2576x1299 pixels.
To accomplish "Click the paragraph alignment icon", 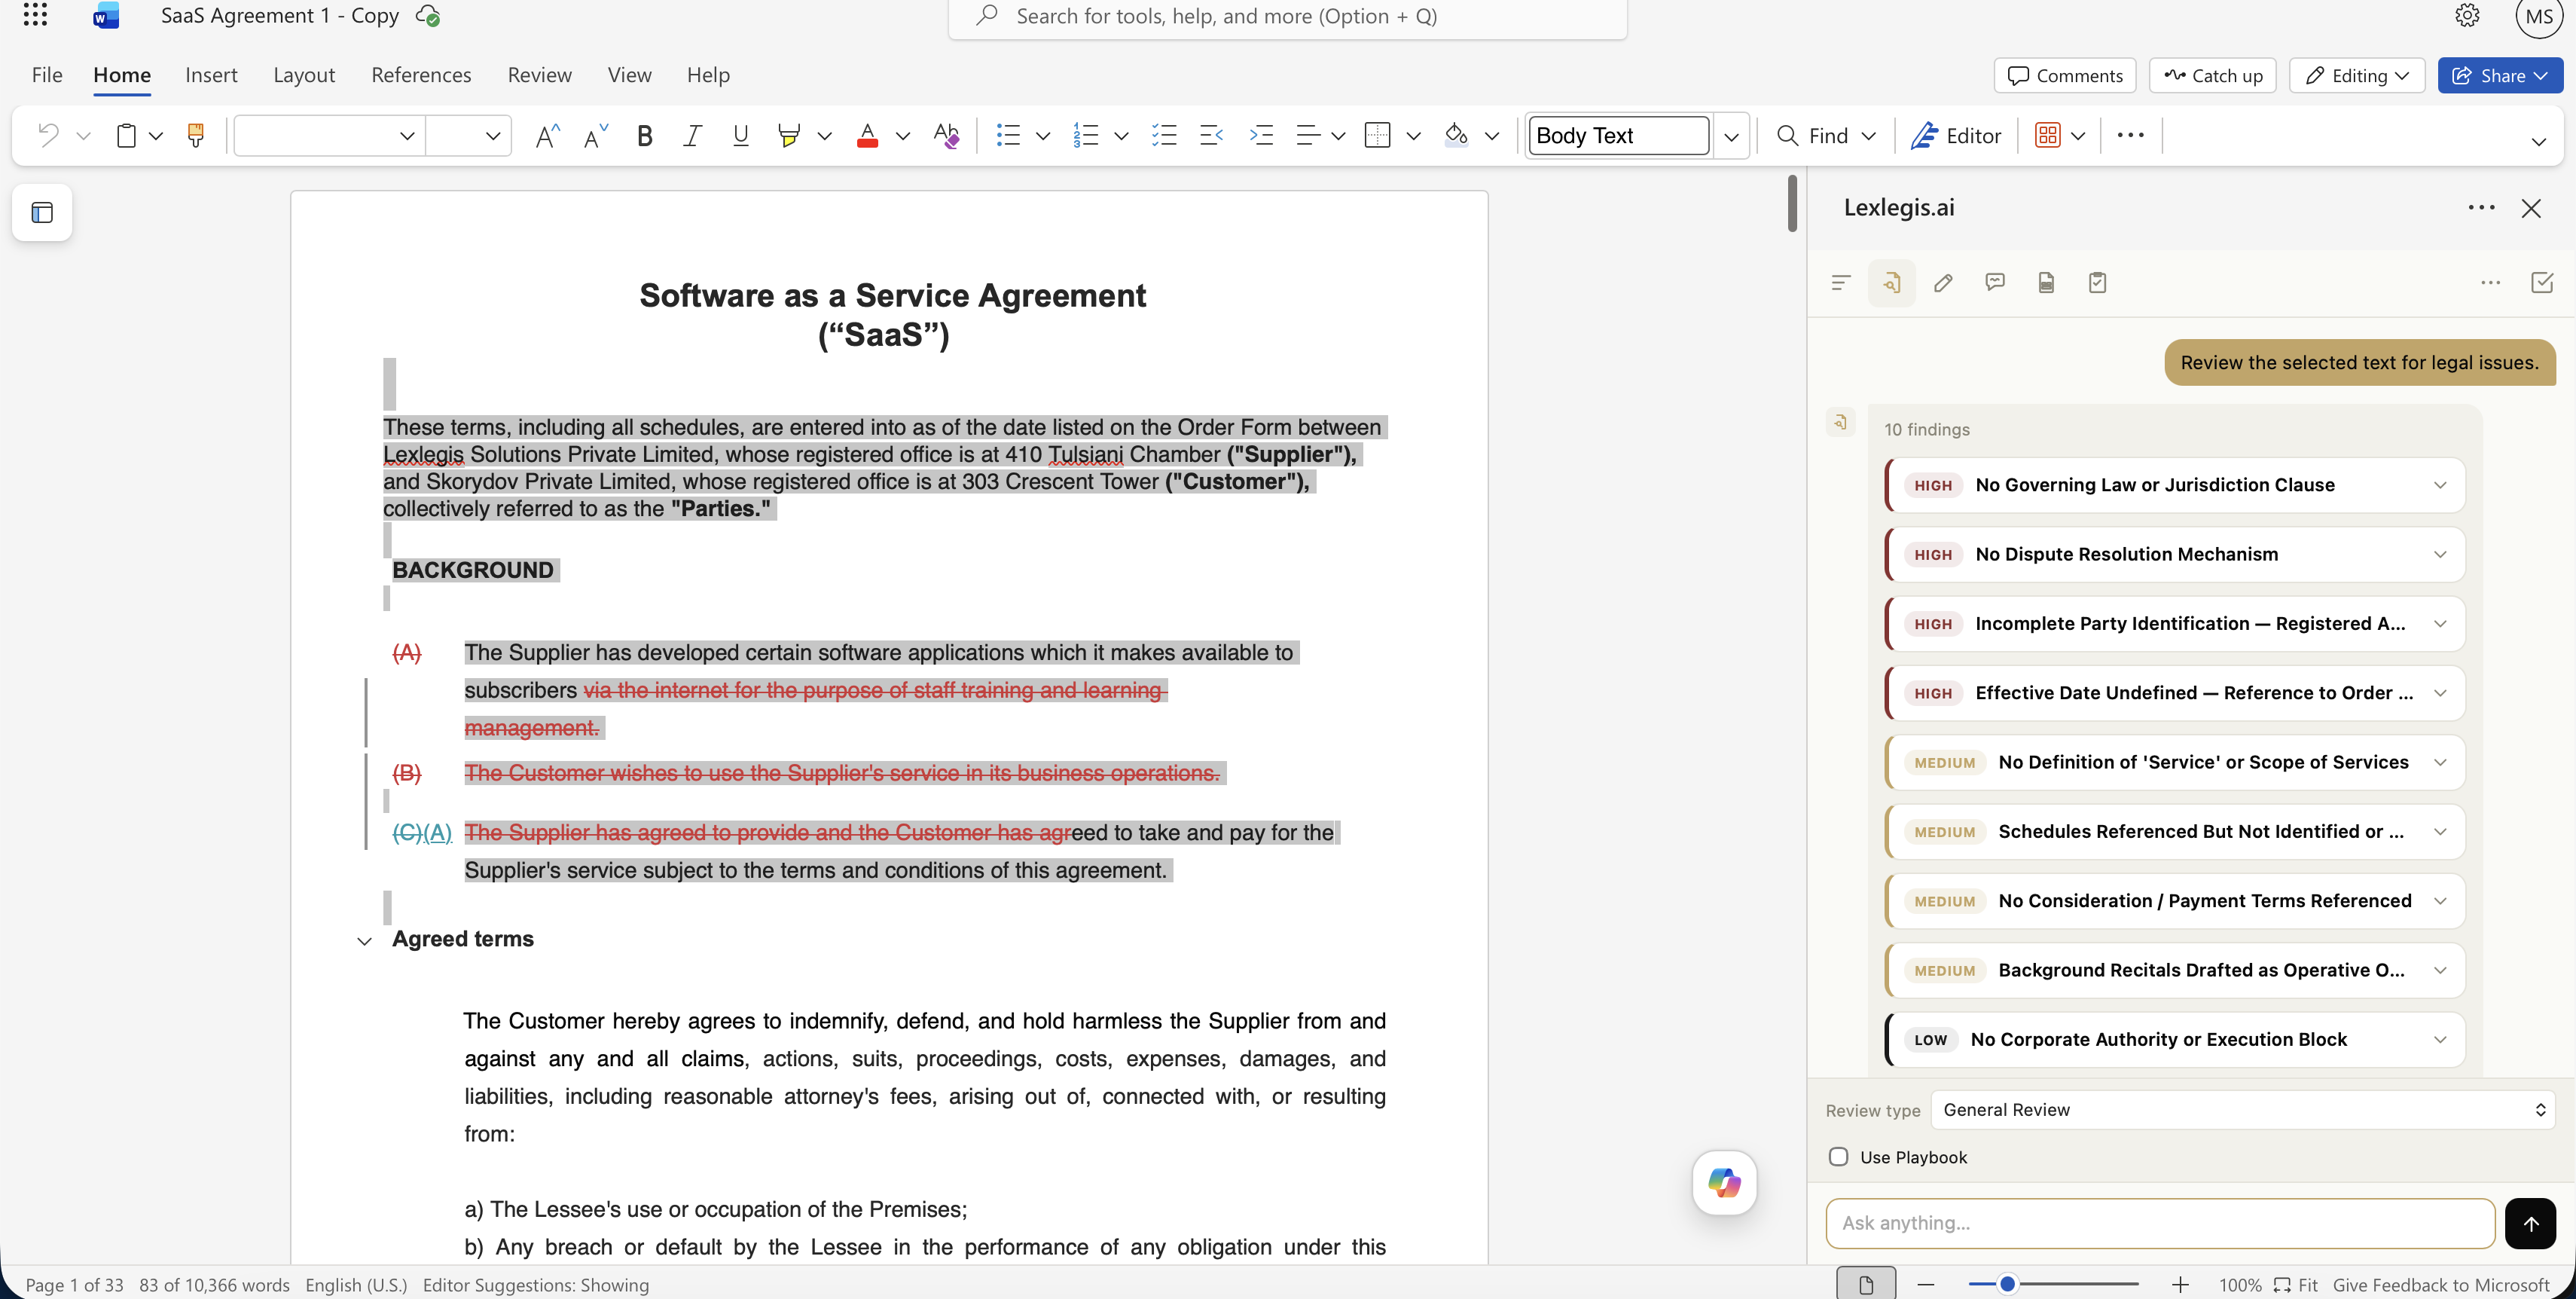I will [1308, 135].
